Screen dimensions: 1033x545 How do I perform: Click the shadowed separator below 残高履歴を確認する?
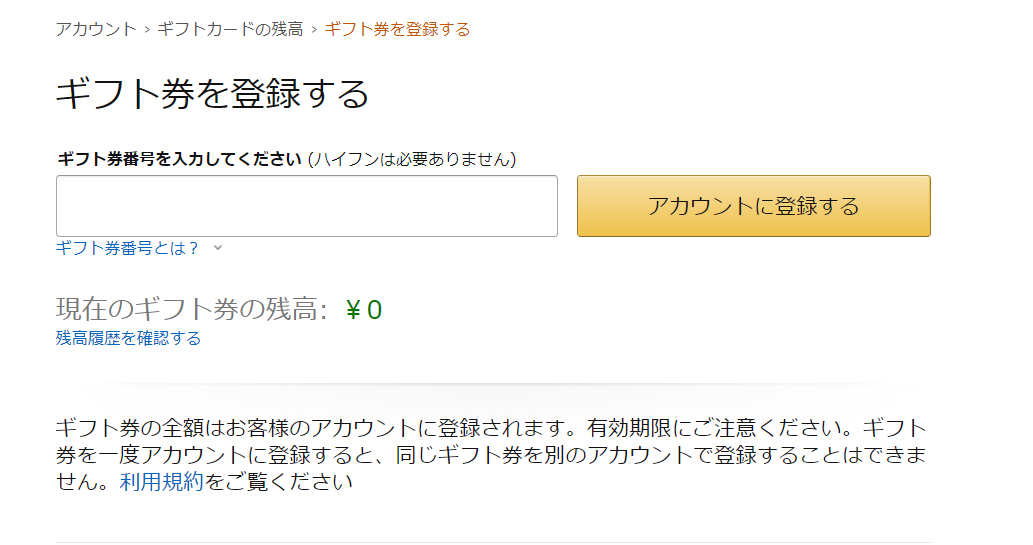click(493, 383)
